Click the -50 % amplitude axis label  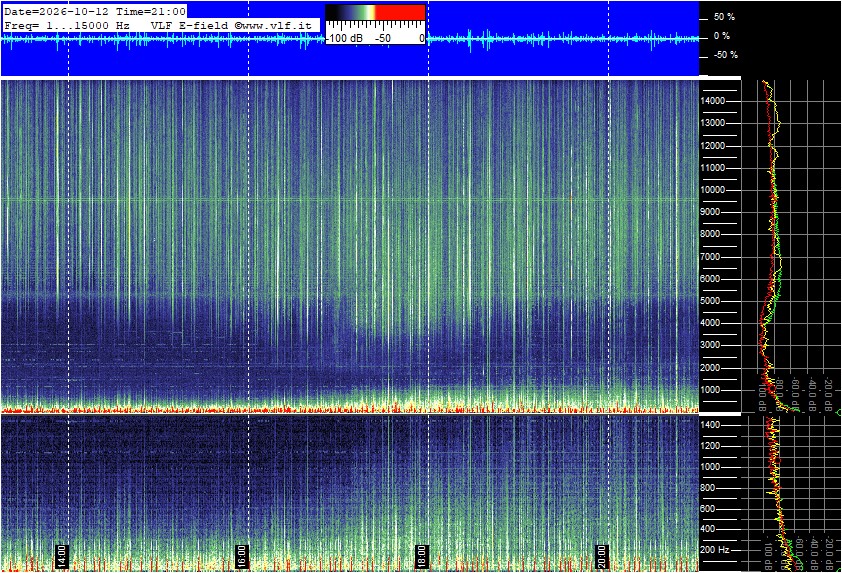click(x=725, y=55)
